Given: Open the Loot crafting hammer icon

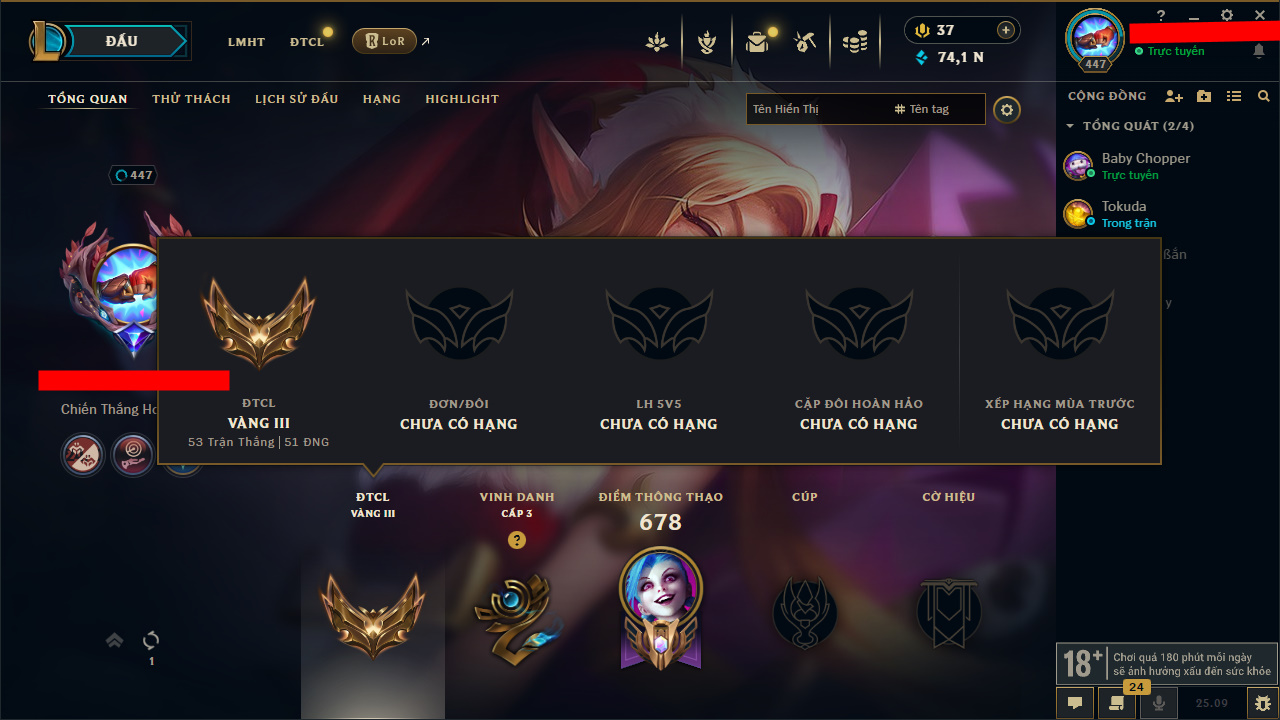Looking at the screenshot, I should point(805,42).
